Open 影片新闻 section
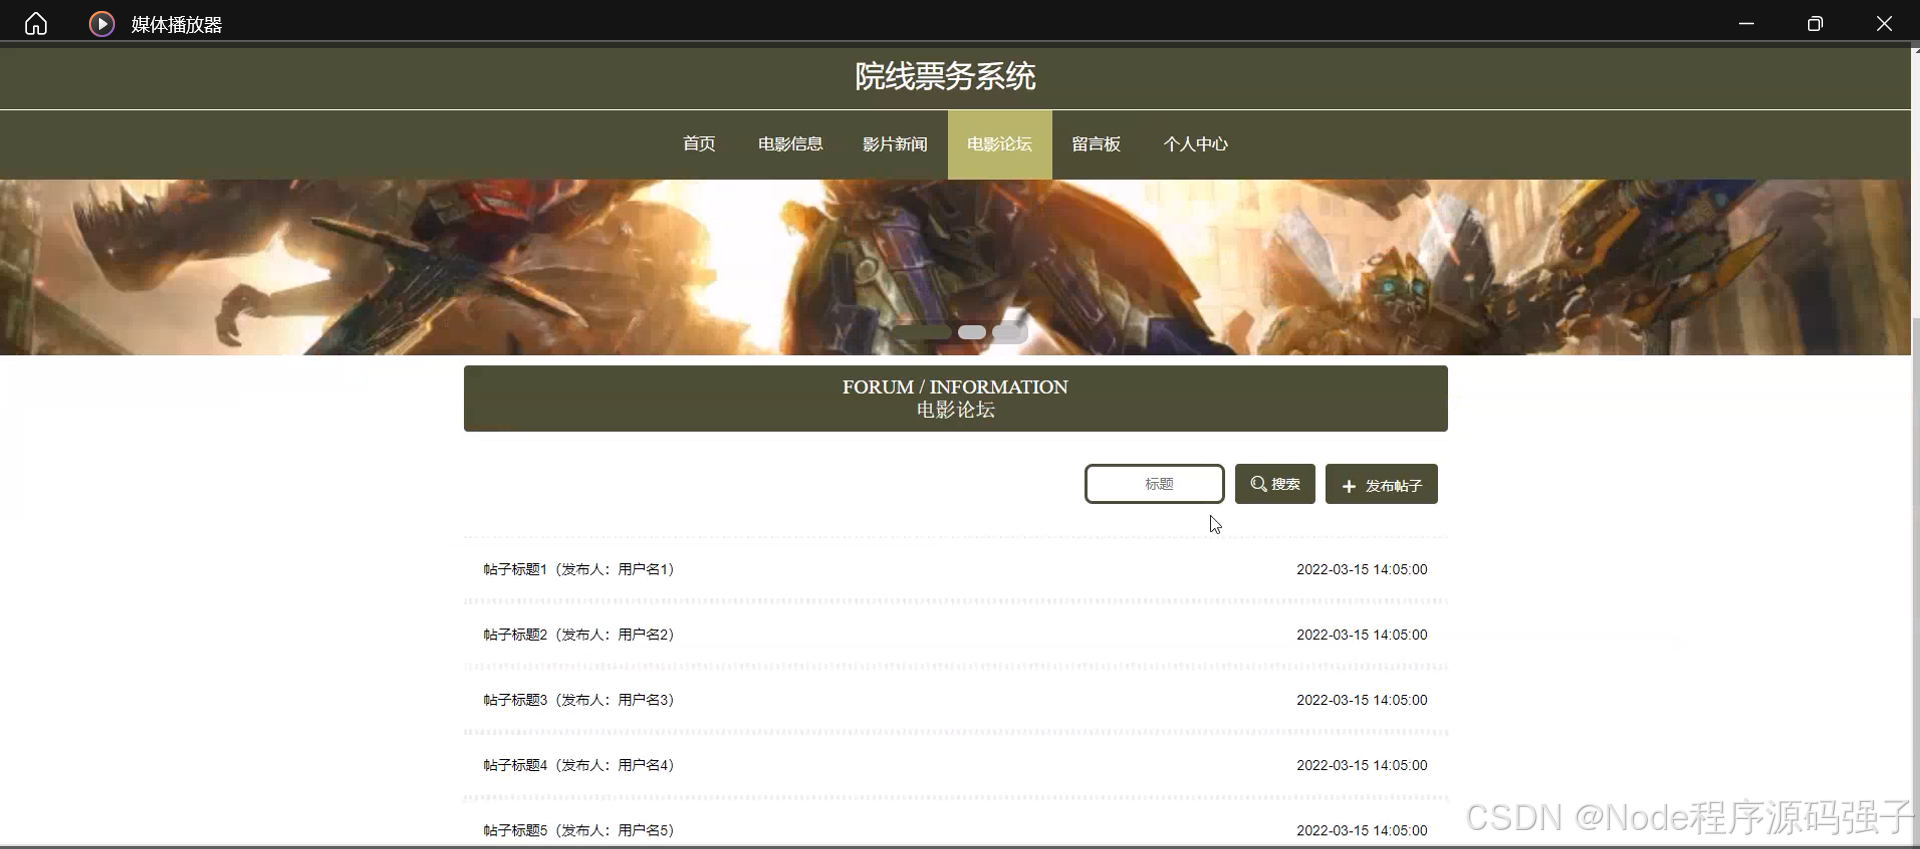Viewport: 1920px width, 849px height. tap(895, 144)
